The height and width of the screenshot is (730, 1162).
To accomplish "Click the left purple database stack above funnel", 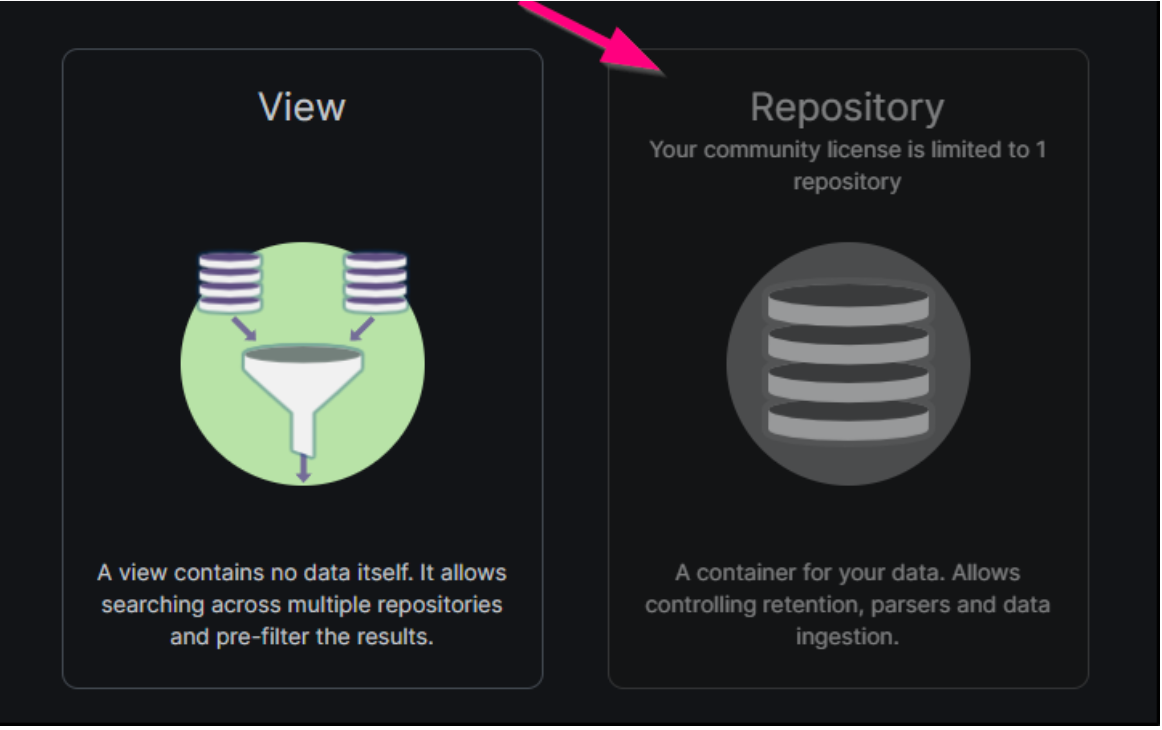I will click(230, 282).
